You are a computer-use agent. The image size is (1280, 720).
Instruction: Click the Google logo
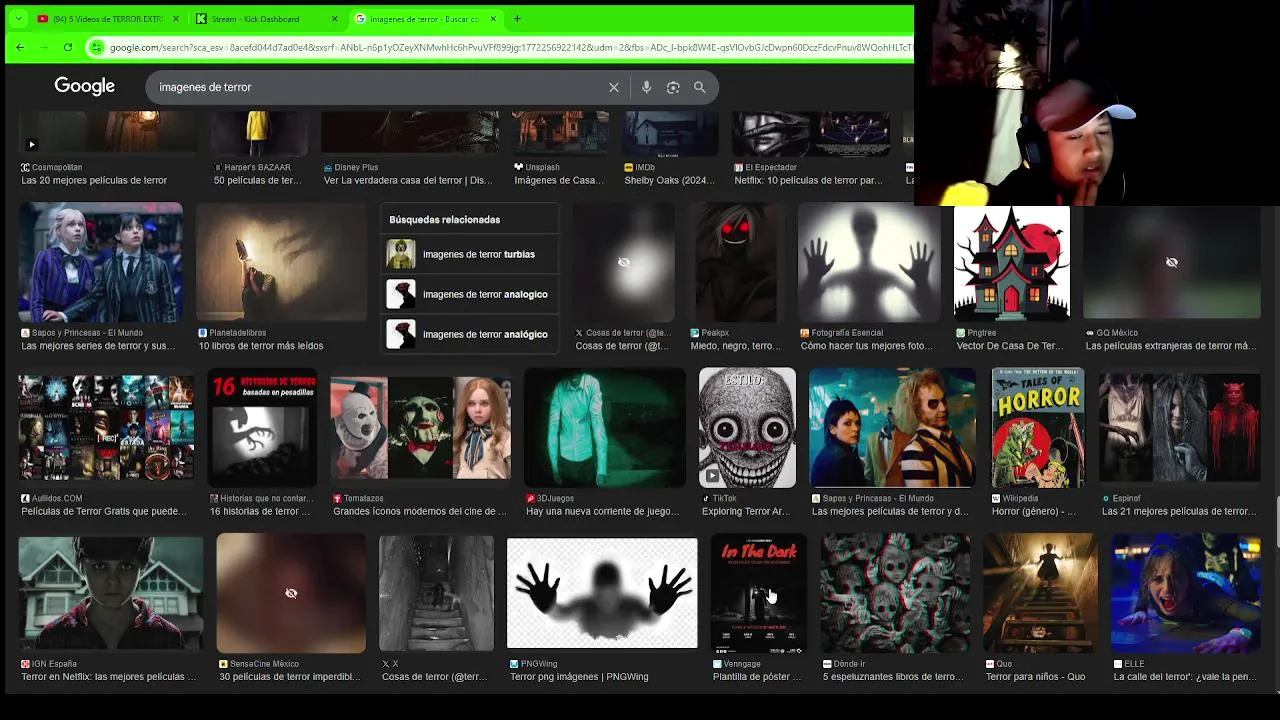point(85,87)
